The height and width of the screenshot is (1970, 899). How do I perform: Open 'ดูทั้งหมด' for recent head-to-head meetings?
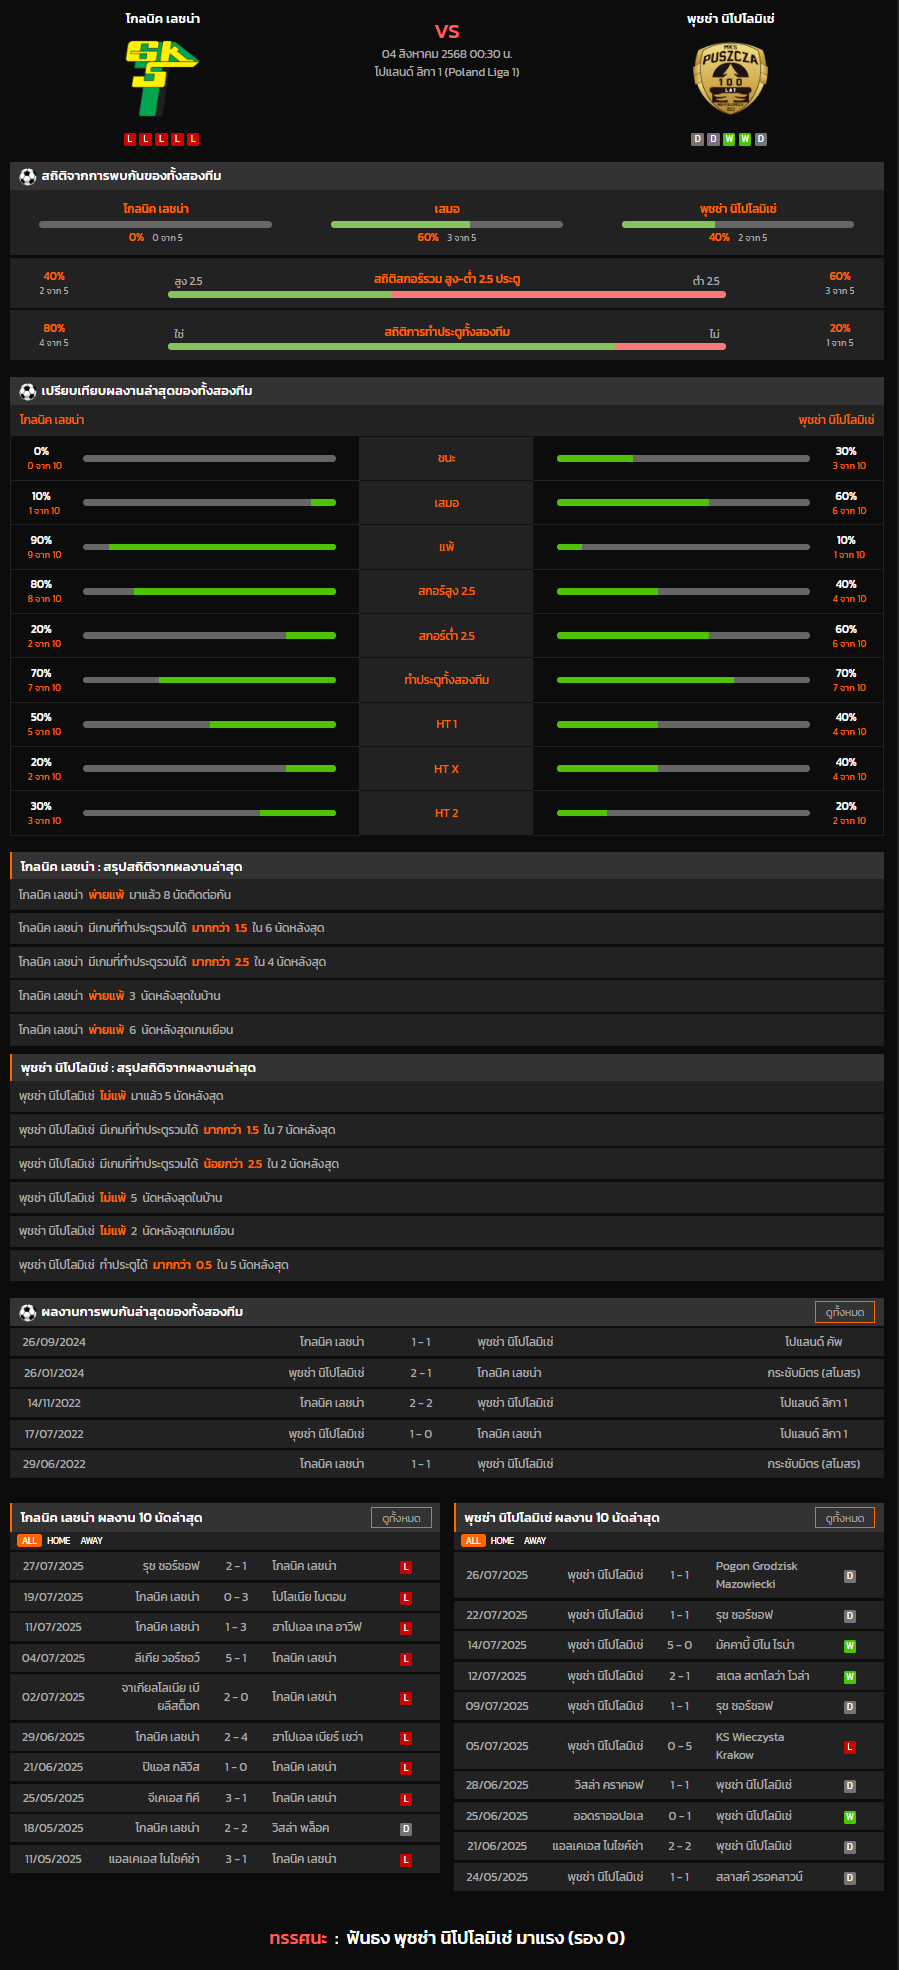pos(845,1312)
